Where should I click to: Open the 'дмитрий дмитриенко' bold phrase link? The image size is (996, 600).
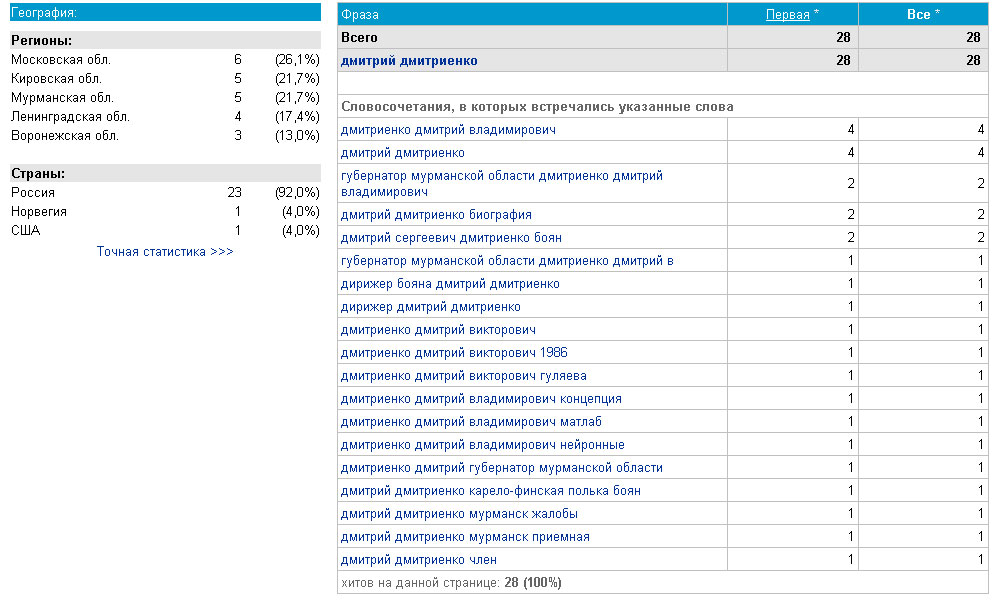[409, 61]
